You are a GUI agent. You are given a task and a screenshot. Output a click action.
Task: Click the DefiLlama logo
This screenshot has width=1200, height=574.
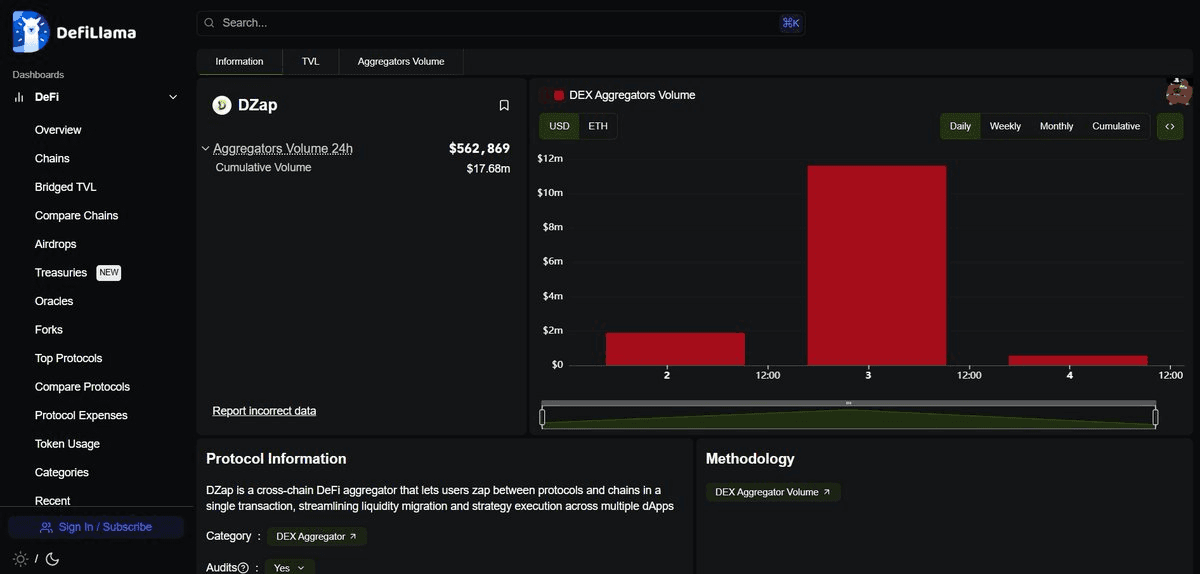pyautogui.click(x=74, y=32)
